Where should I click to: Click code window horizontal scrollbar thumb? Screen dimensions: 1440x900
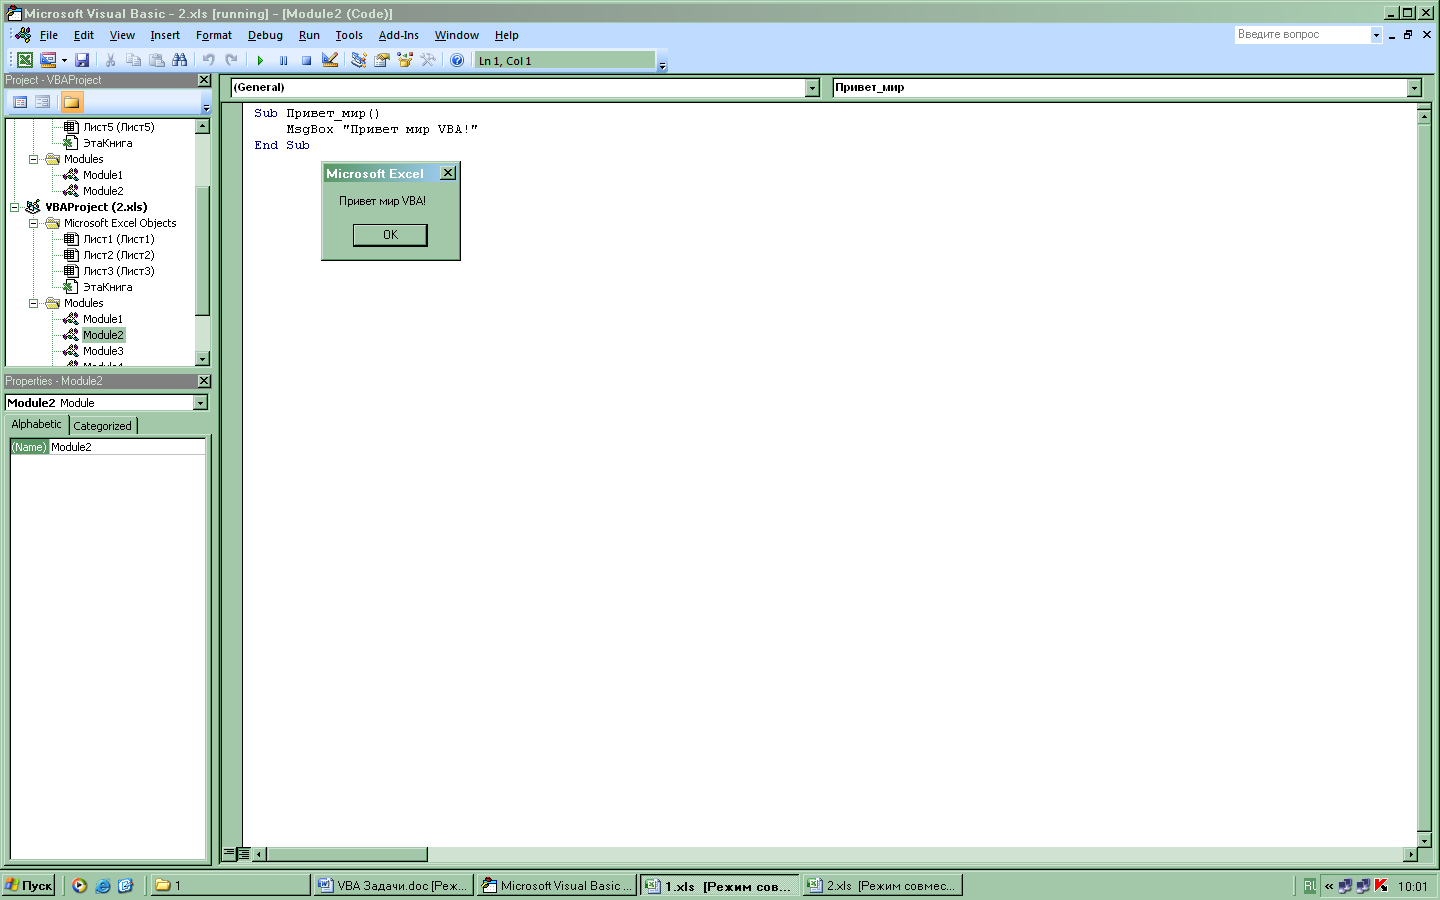click(347, 854)
